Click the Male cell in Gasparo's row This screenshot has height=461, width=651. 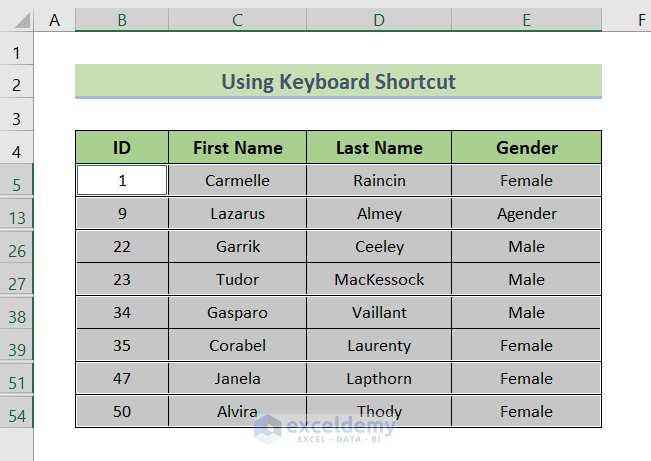(x=526, y=312)
